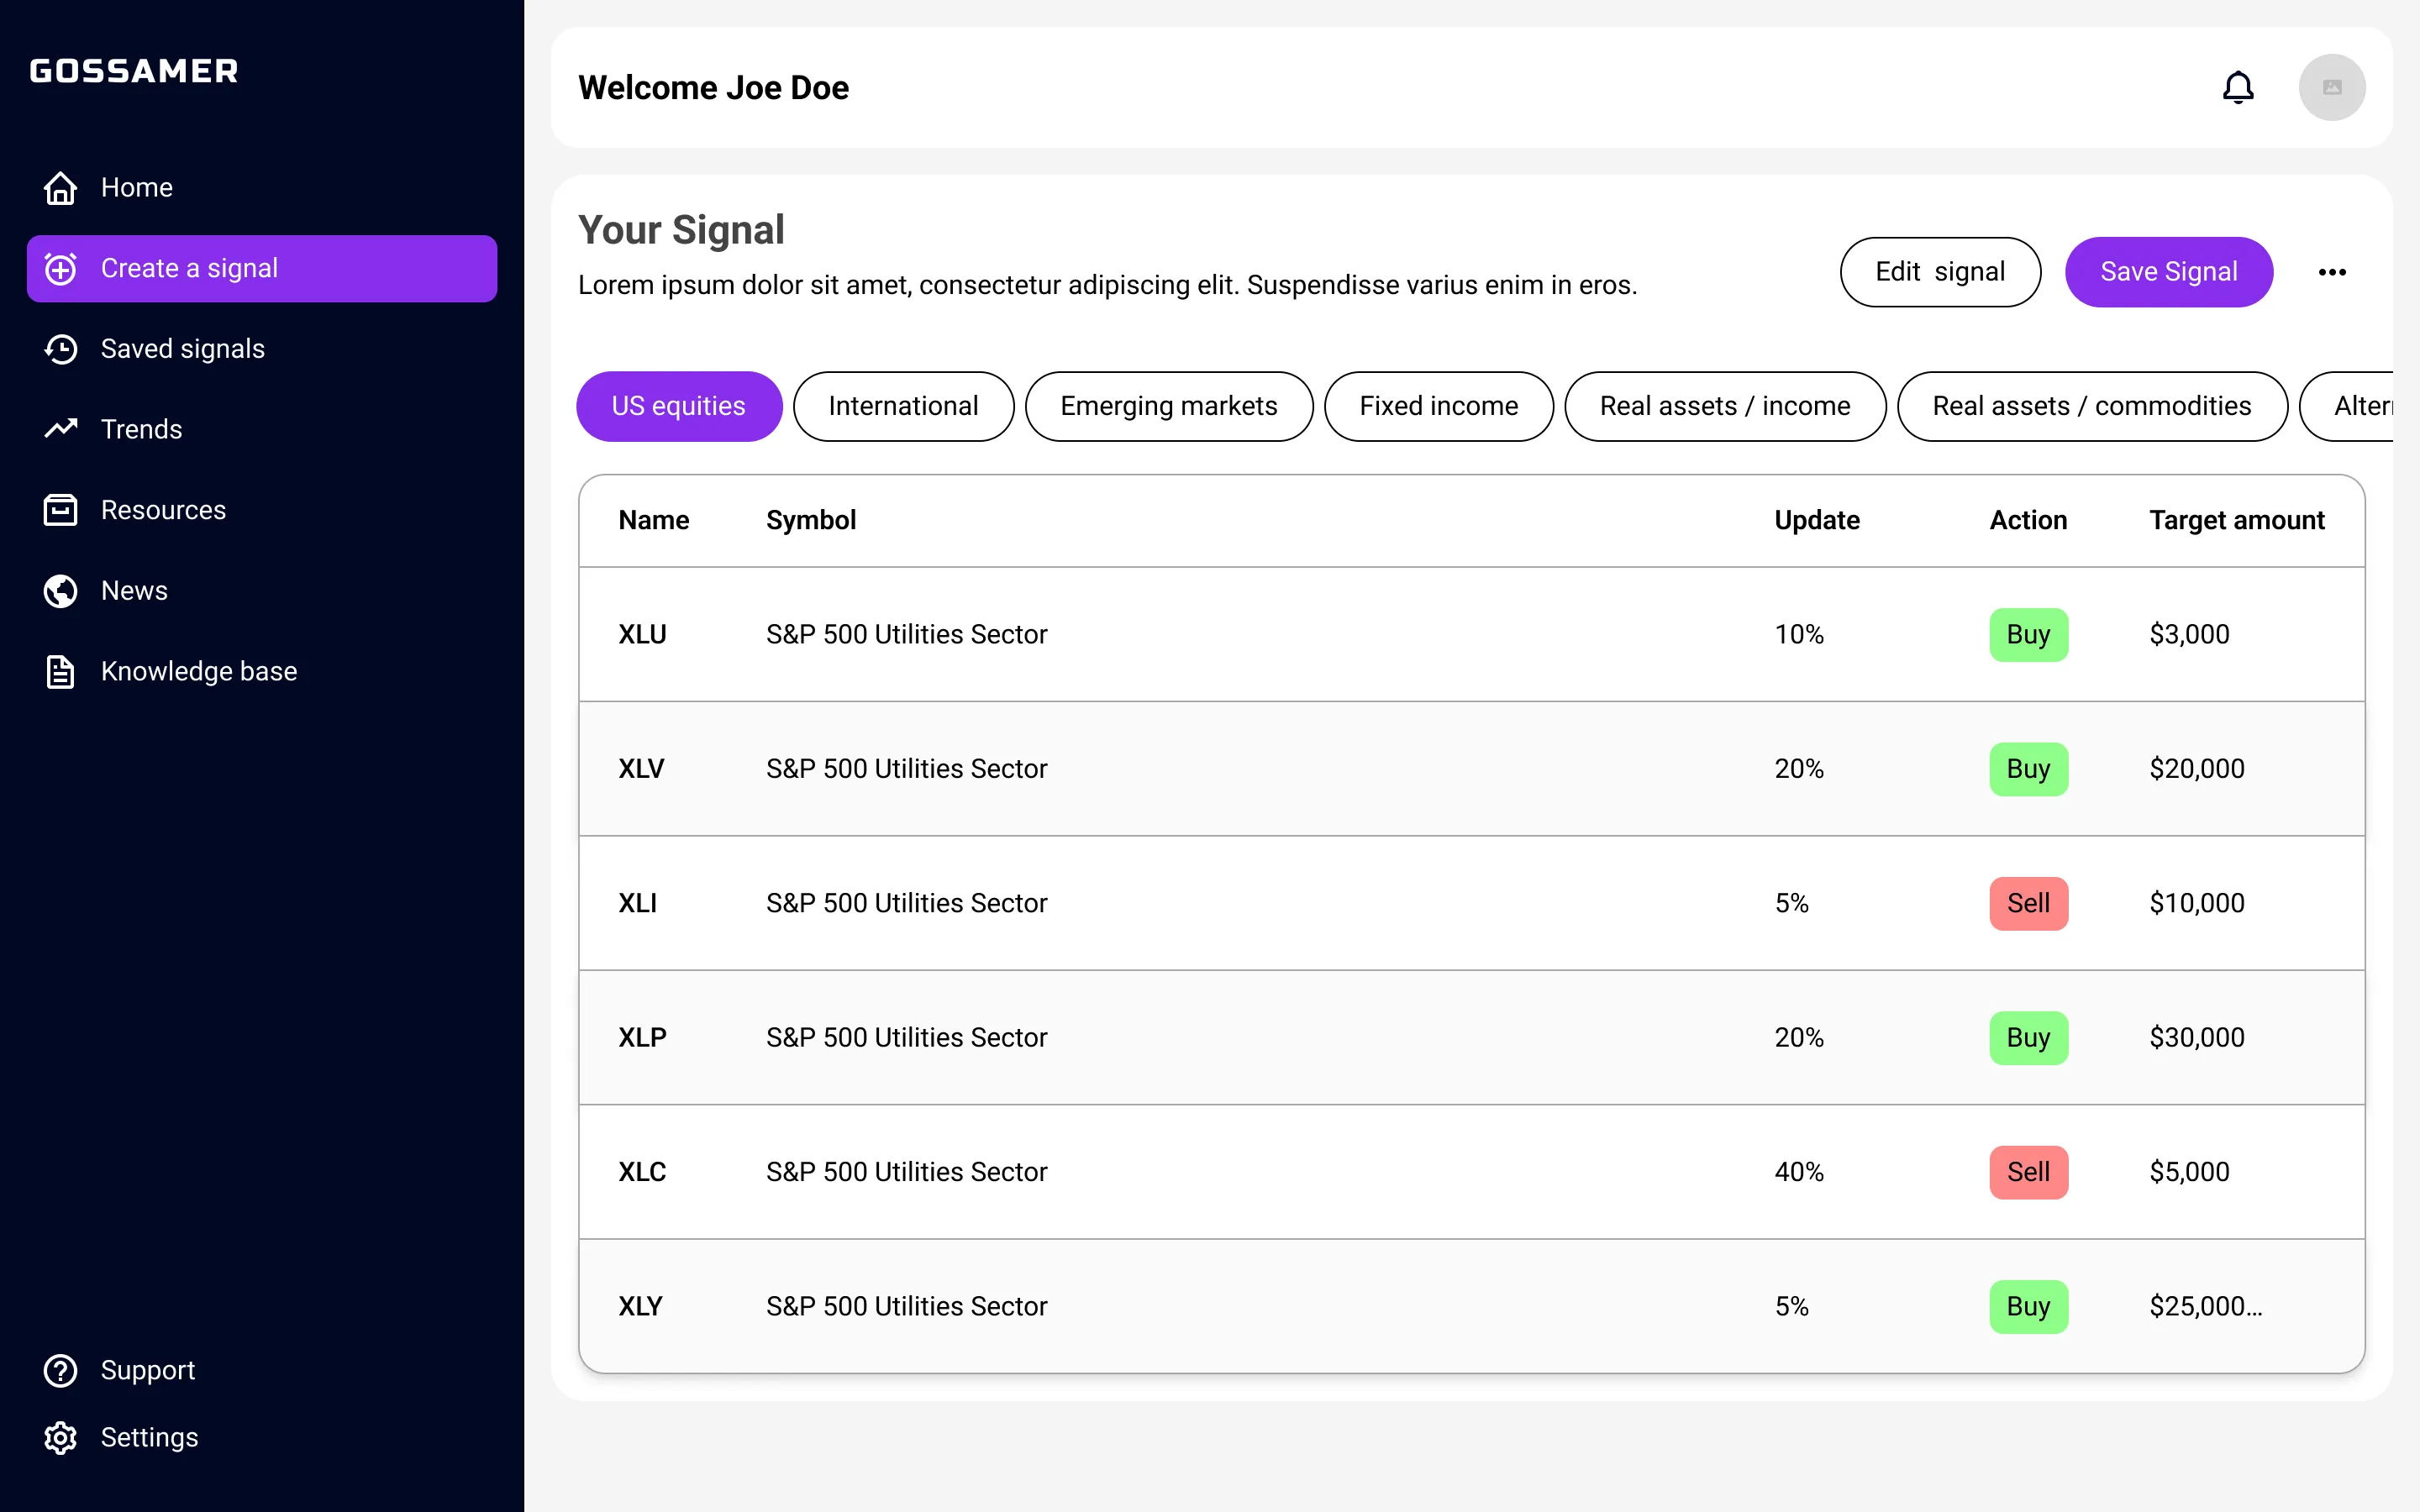Open the Fixed income tab
This screenshot has height=1512, width=2420.
click(1438, 406)
